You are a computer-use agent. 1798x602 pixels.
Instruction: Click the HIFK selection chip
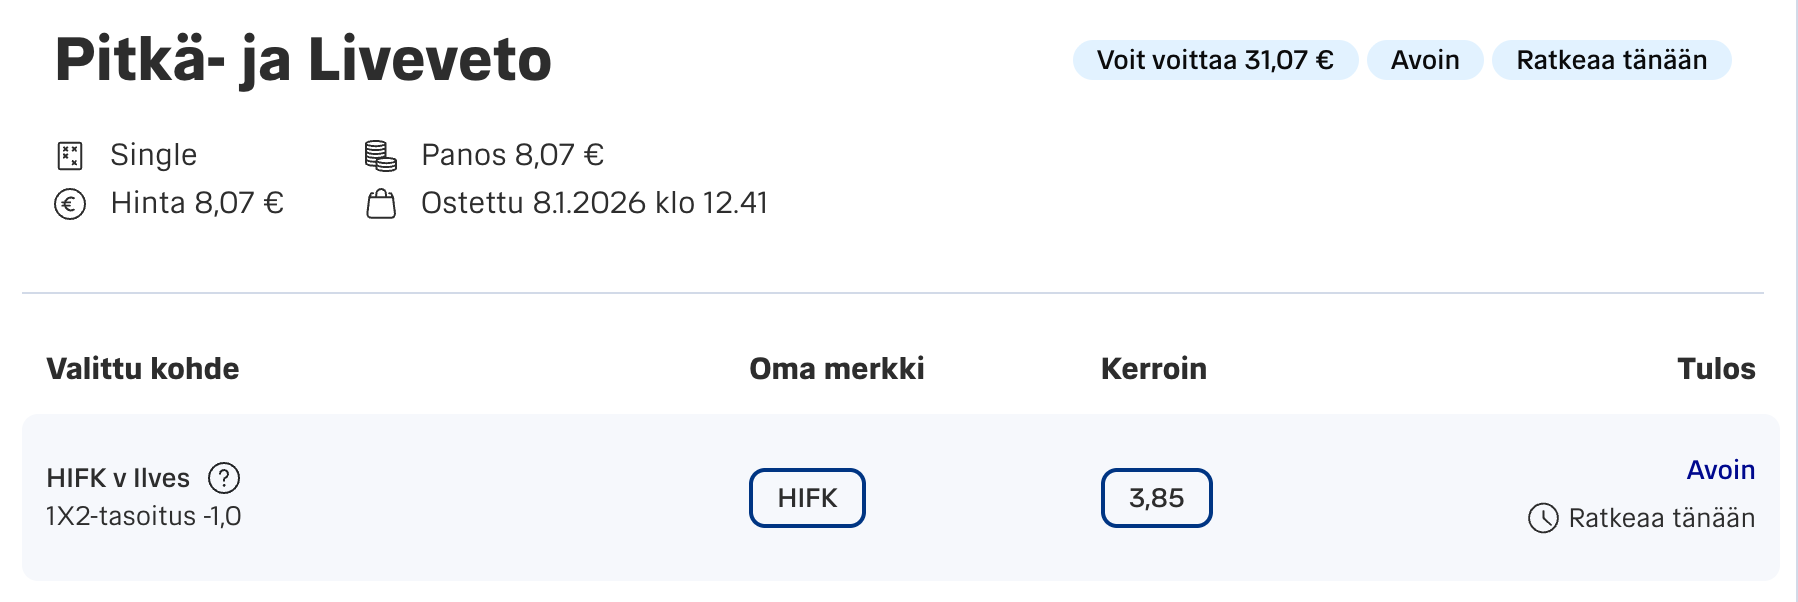[x=807, y=498]
